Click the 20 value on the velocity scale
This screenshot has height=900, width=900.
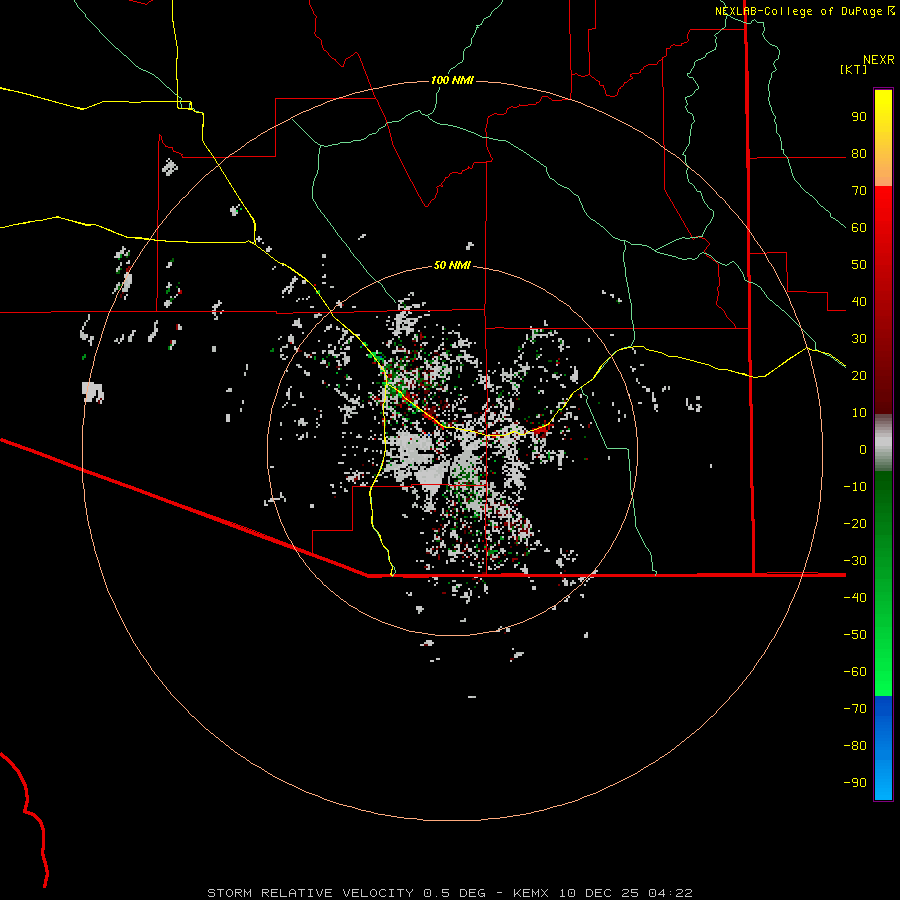pyautogui.click(x=859, y=376)
